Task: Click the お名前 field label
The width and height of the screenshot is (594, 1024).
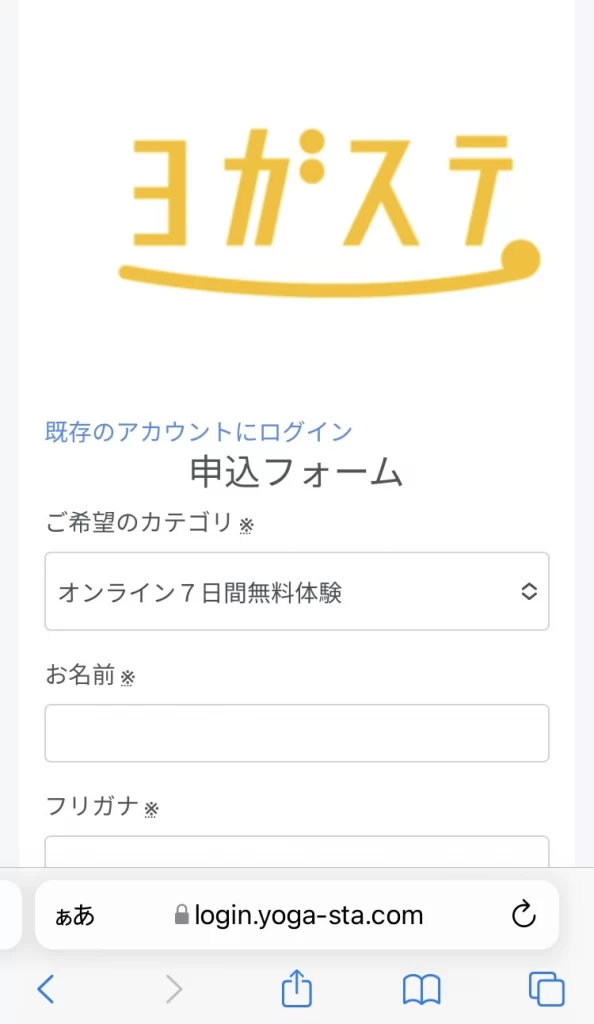Action: (x=80, y=675)
